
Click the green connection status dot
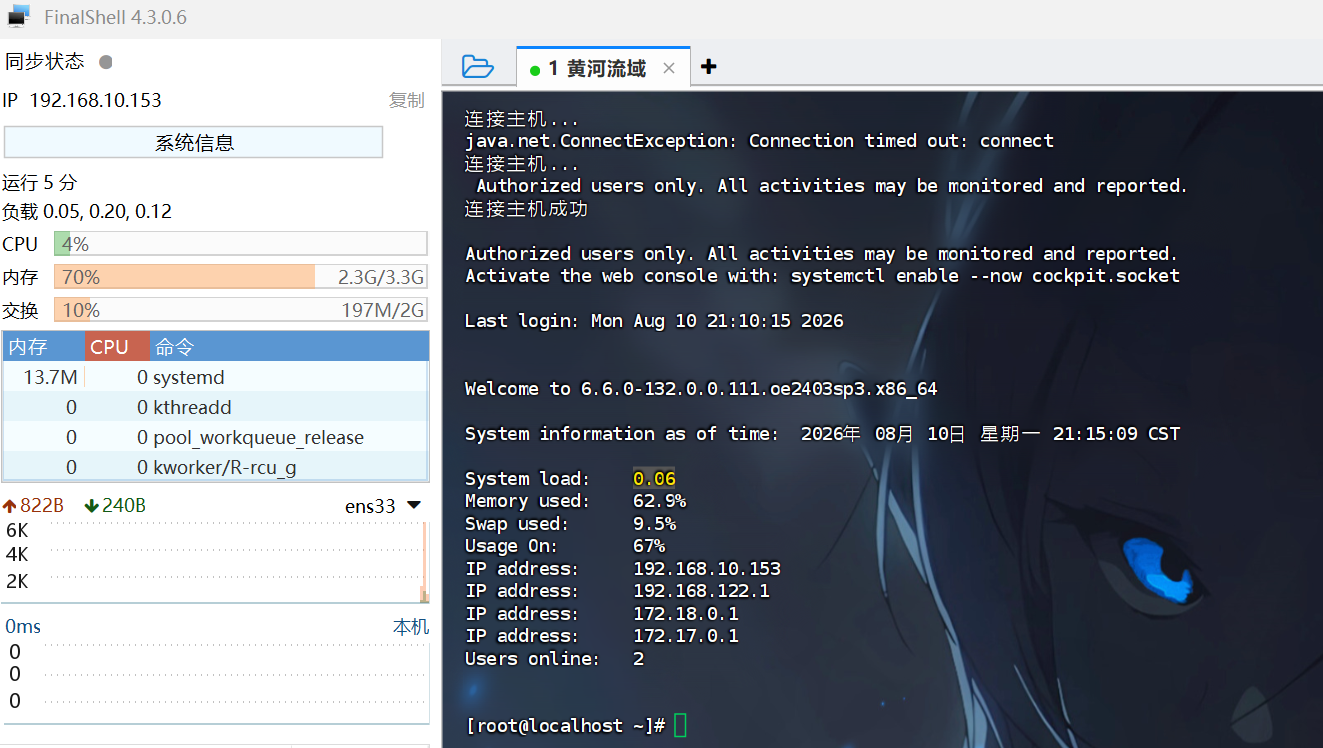click(x=535, y=70)
